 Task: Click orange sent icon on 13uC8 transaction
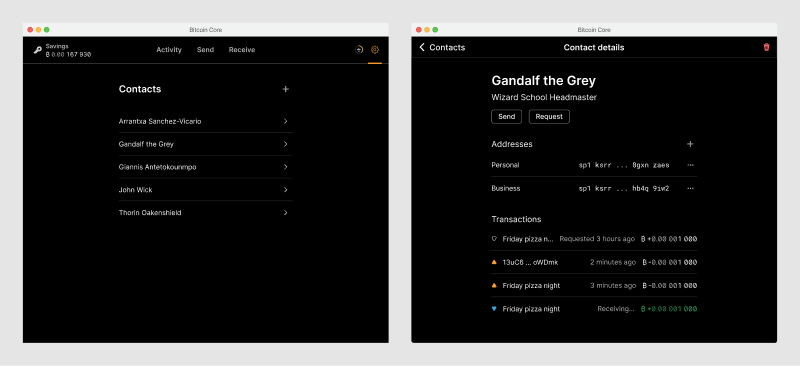click(494, 262)
